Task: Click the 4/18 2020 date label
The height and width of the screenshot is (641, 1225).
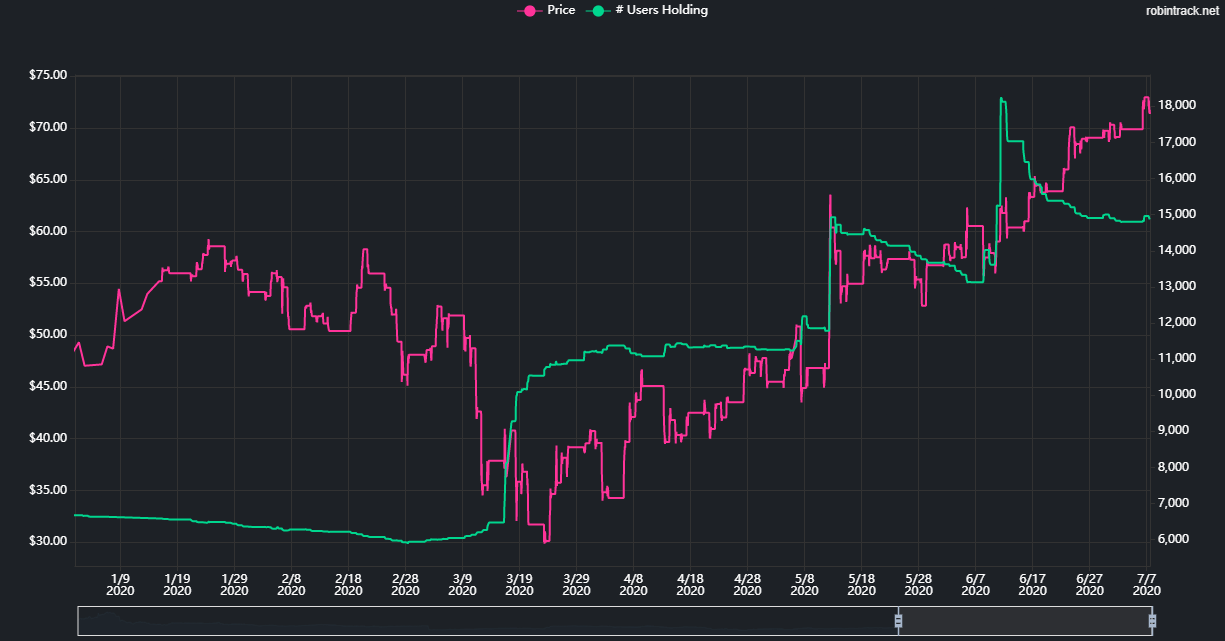Action: point(690,584)
